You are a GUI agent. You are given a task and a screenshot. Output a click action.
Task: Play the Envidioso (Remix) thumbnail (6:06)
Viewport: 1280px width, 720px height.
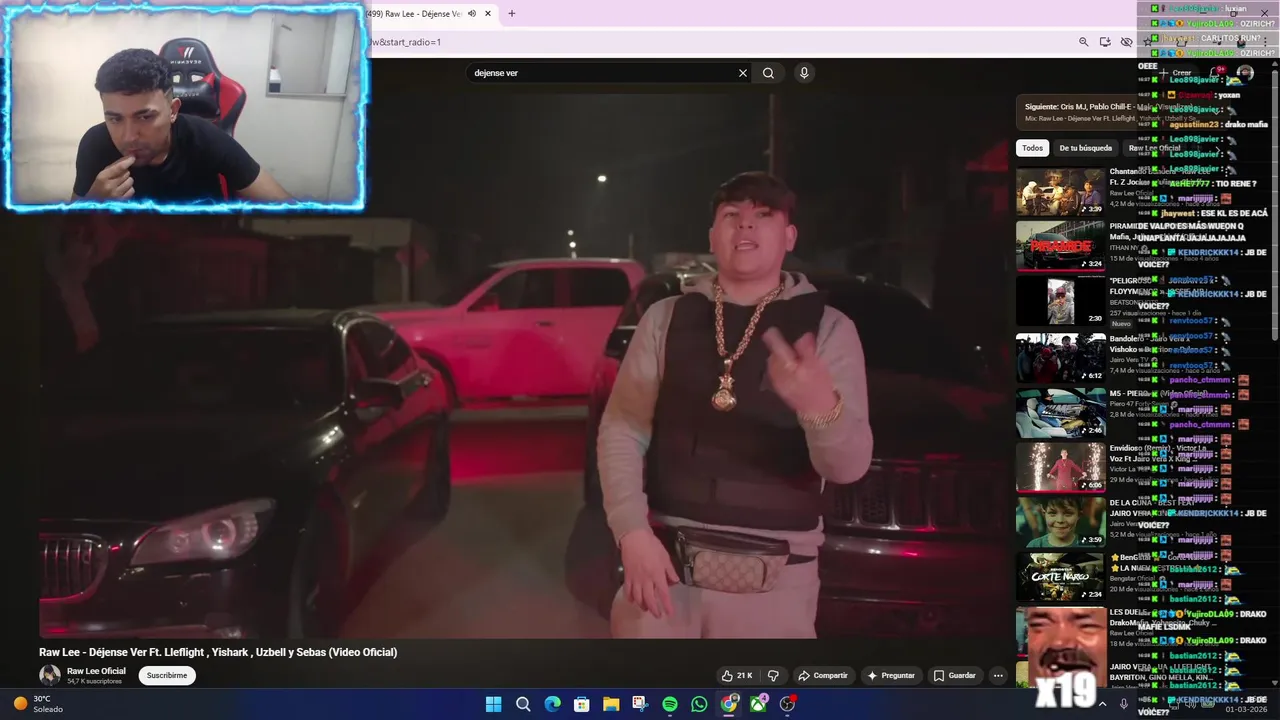1060,467
